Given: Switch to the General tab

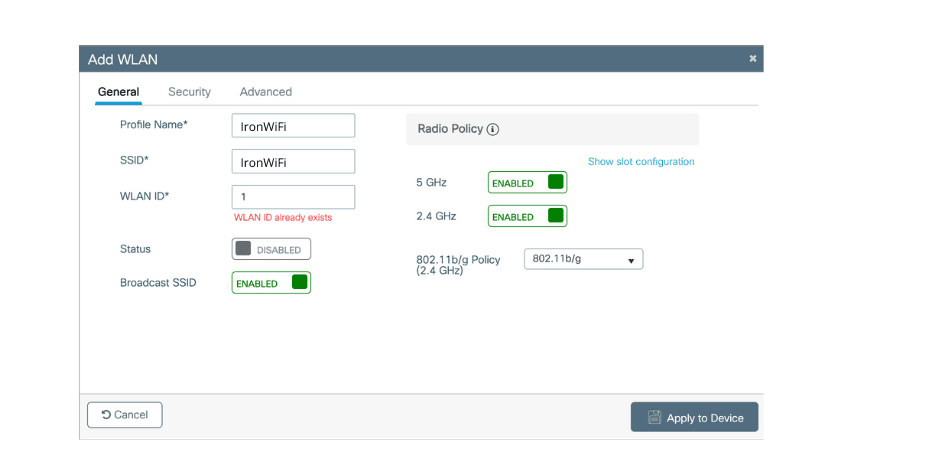Looking at the screenshot, I should point(118,92).
